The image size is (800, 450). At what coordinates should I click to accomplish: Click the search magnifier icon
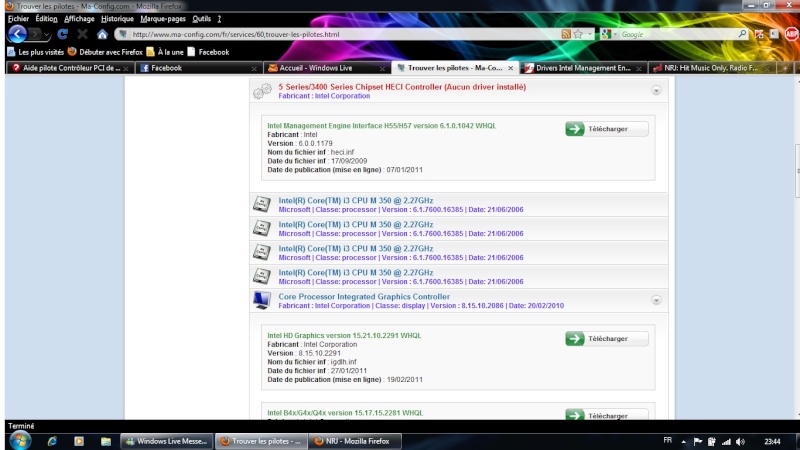(x=742, y=34)
